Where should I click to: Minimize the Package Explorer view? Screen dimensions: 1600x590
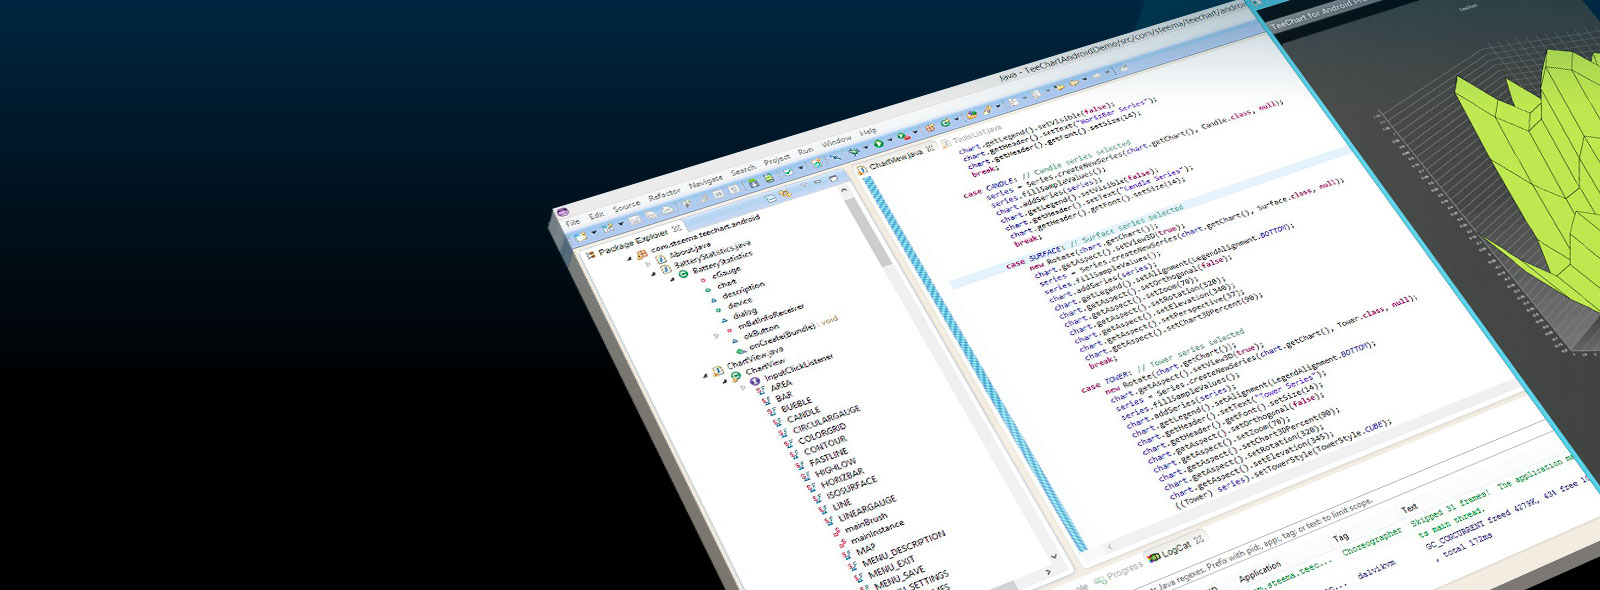817,182
